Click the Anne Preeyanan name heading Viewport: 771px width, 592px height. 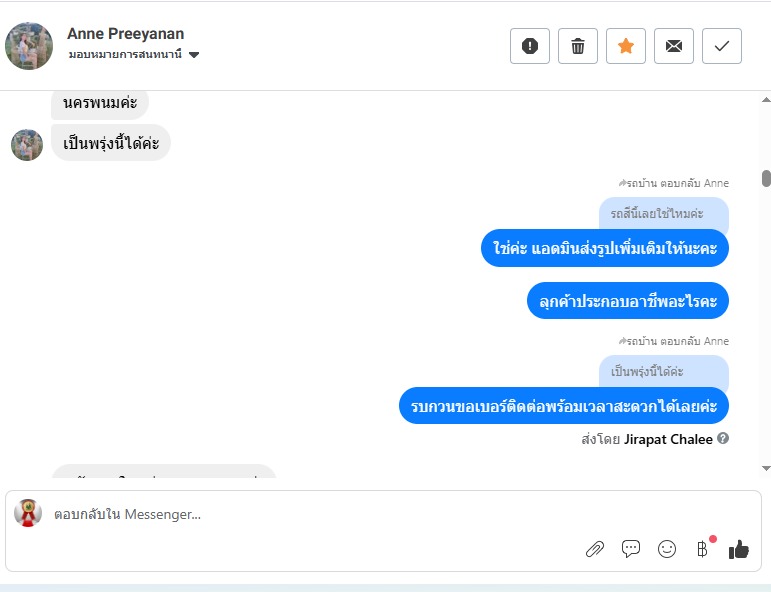(125, 34)
